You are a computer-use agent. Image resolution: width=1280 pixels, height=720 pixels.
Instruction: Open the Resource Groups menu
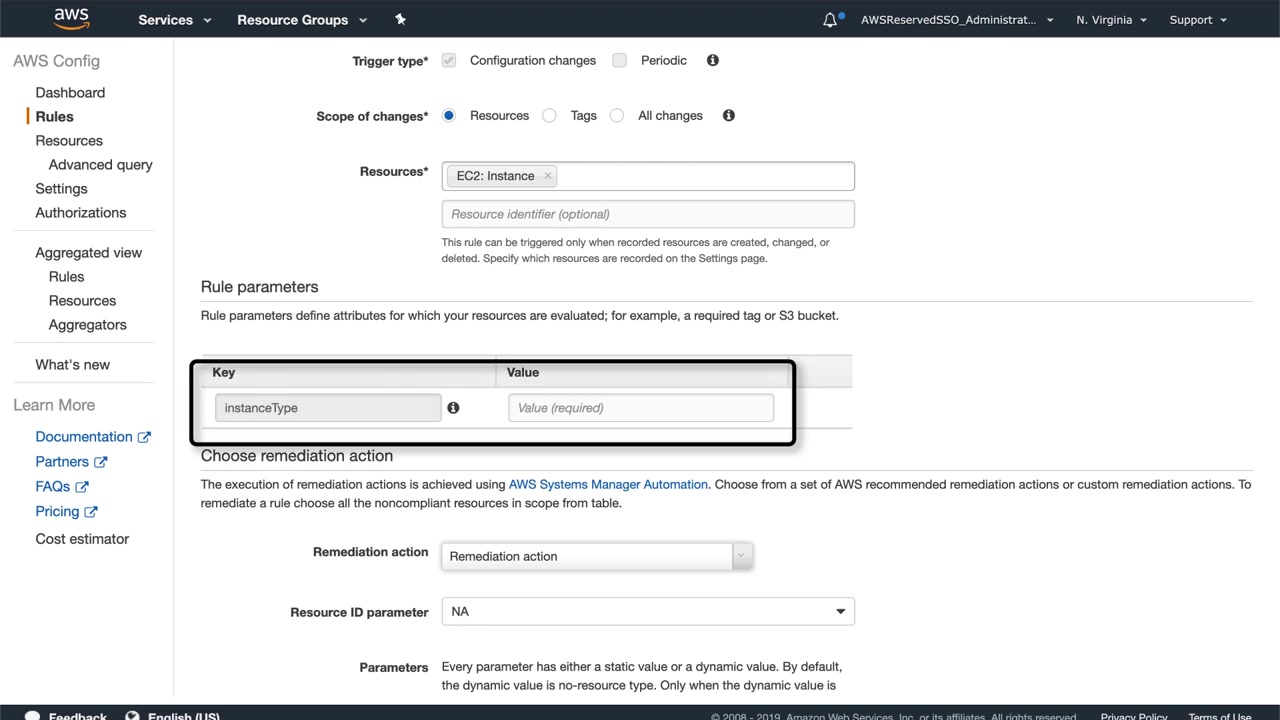pyautogui.click(x=302, y=20)
